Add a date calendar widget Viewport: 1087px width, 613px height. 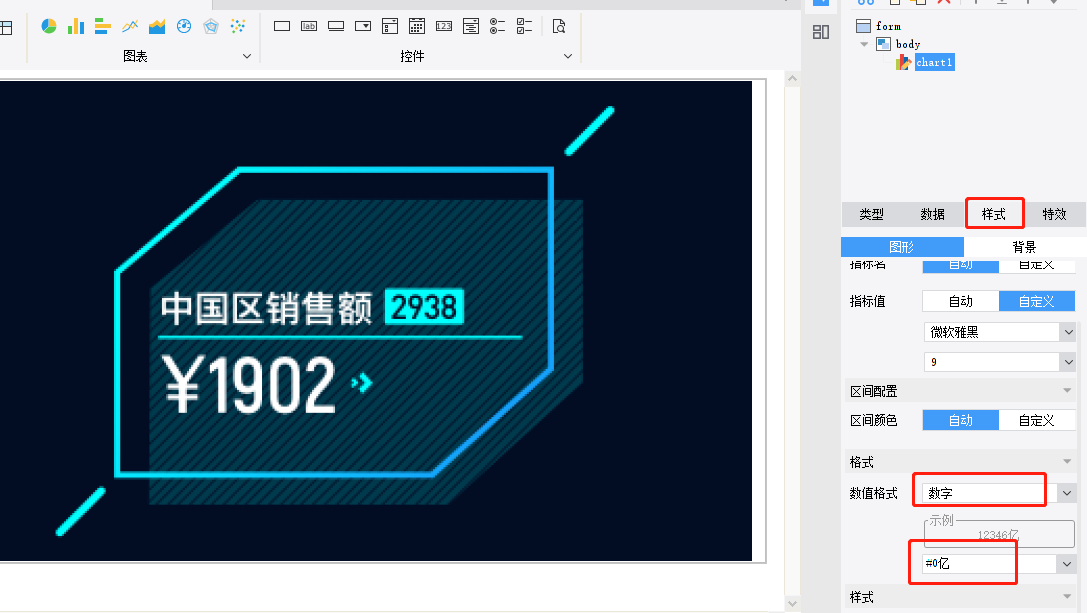click(x=417, y=26)
